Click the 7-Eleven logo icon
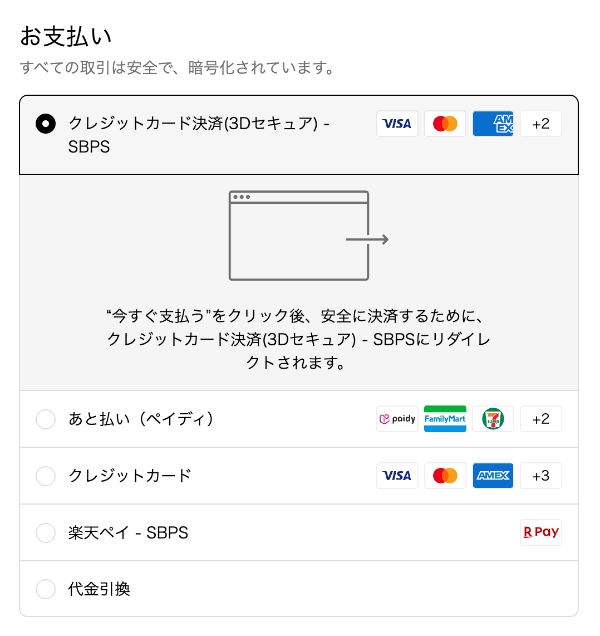600x636 pixels. pyautogui.click(x=493, y=419)
